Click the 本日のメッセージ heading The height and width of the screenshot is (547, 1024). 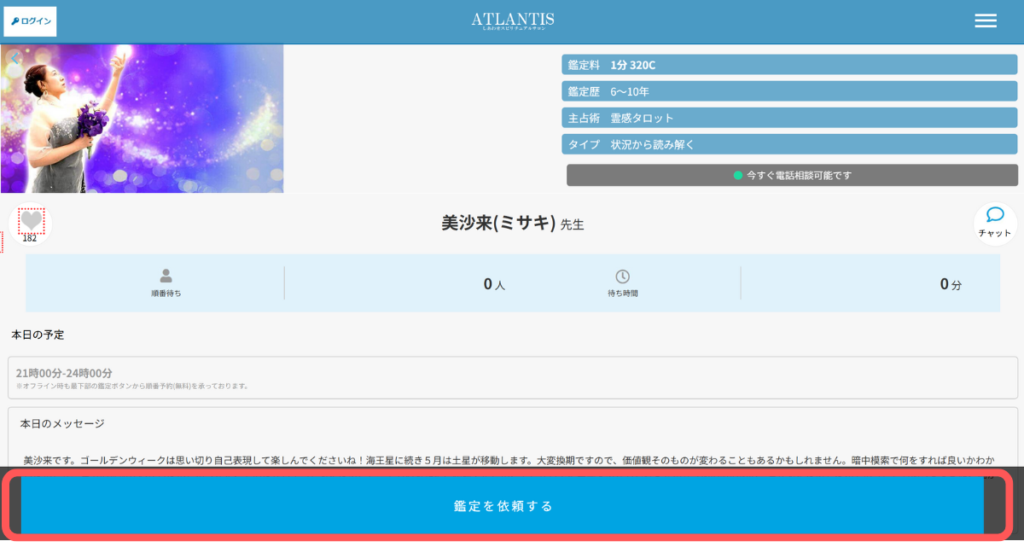pyautogui.click(x=62, y=424)
